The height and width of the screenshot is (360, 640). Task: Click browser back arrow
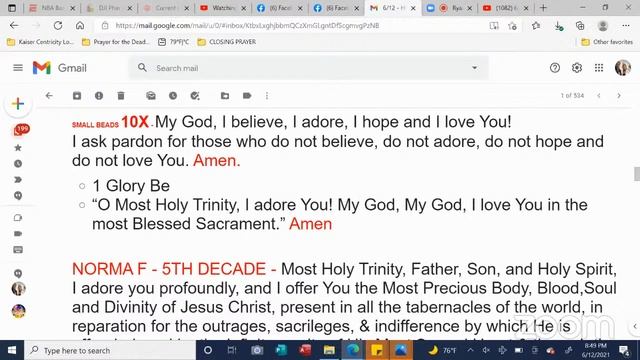(x=14, y=26)
